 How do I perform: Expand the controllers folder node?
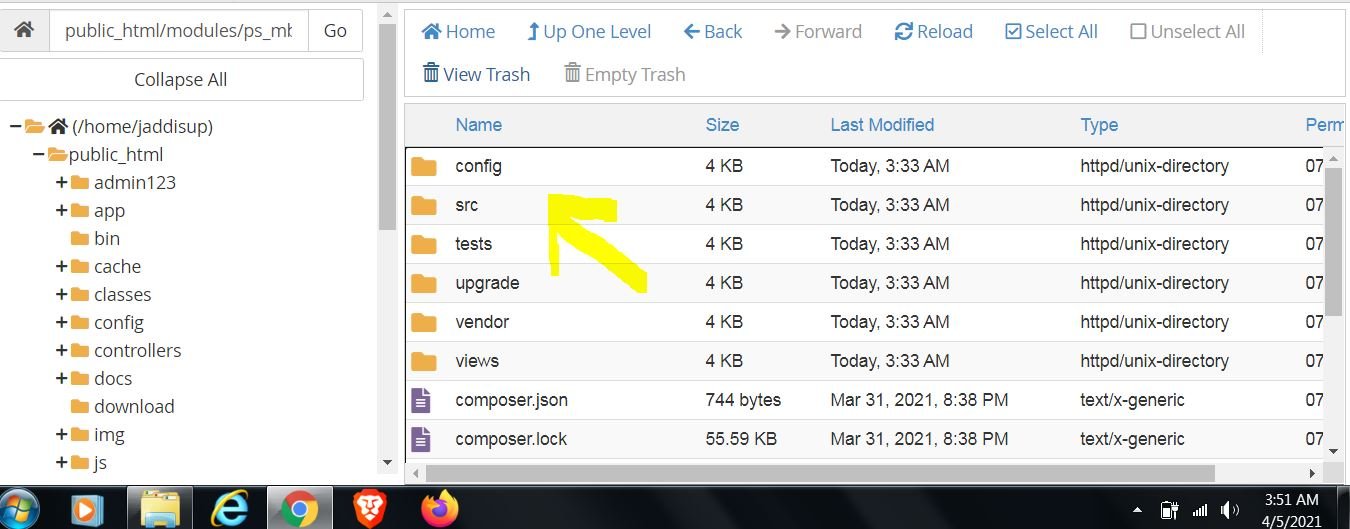[62, 350]
